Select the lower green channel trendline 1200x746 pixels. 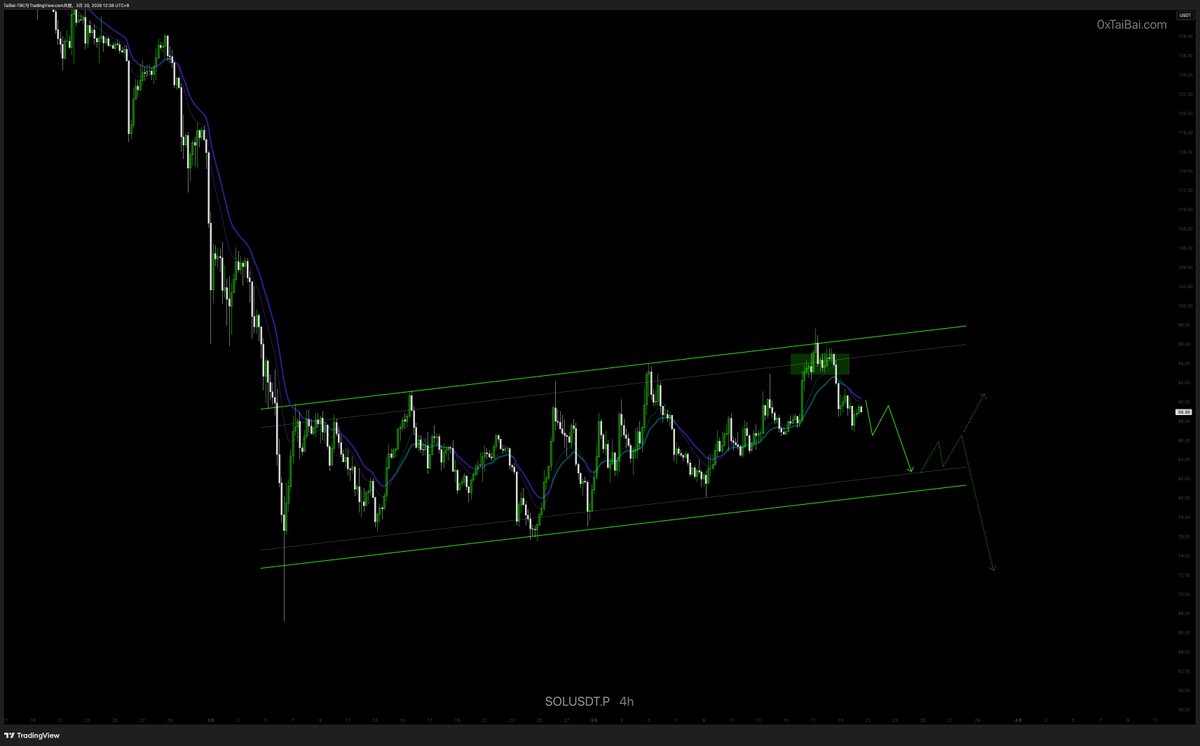(x=612, y=527)
